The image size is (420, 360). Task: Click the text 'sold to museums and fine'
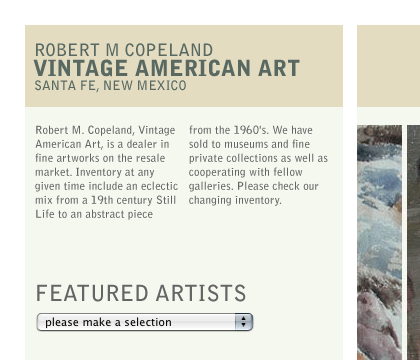tap(249, 144)
